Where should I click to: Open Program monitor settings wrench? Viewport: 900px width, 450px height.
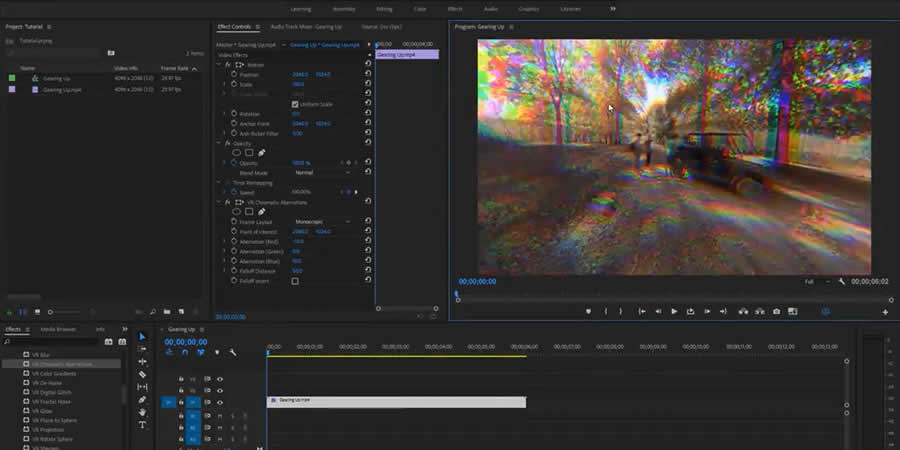(x=842, y=282)
